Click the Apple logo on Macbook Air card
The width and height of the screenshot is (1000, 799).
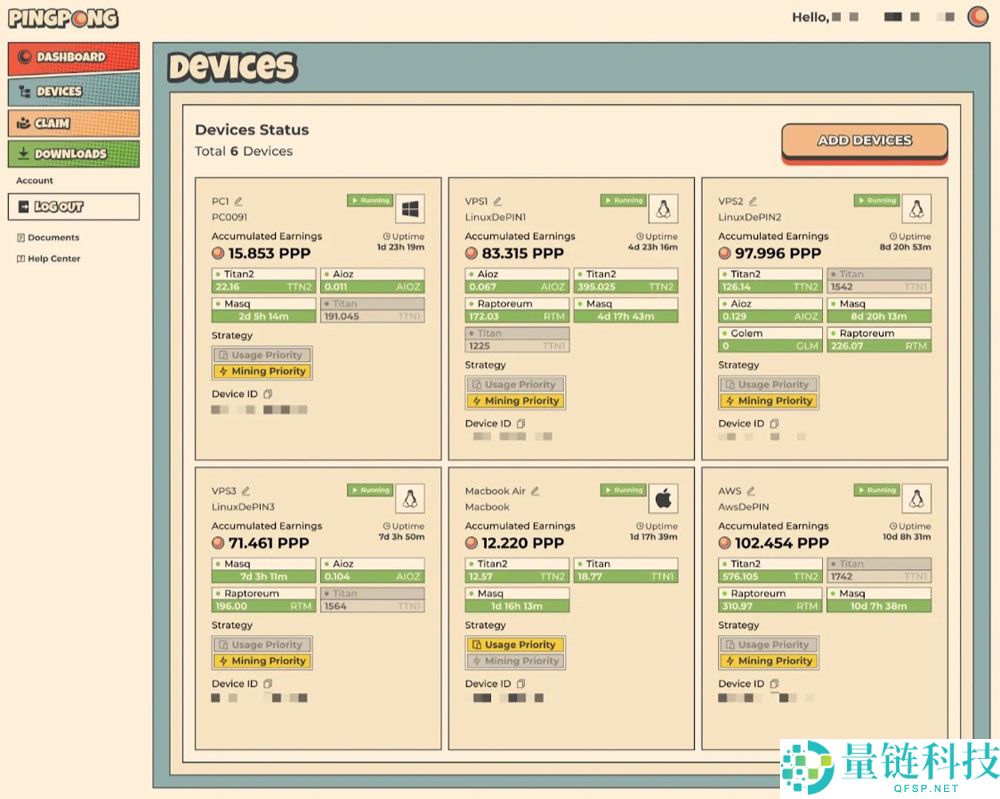[663, 498]
